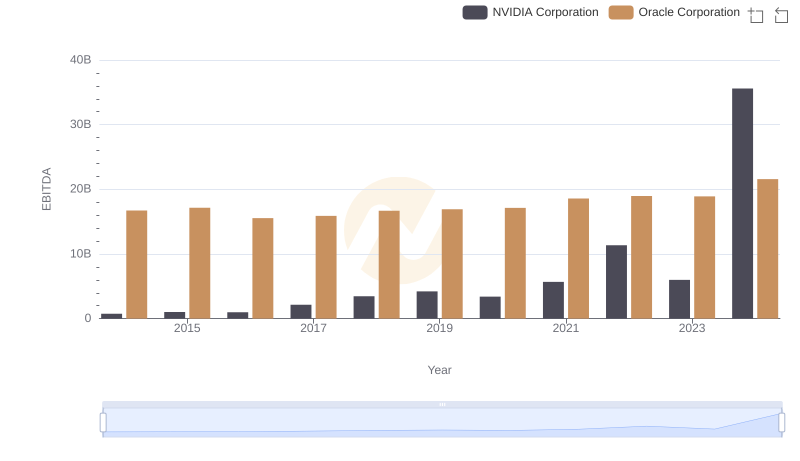The width and height of the screenshot is (800, 461).
Task: Click the 30B y-axis label
Action: pyautogui.click(x=80, y=124)
